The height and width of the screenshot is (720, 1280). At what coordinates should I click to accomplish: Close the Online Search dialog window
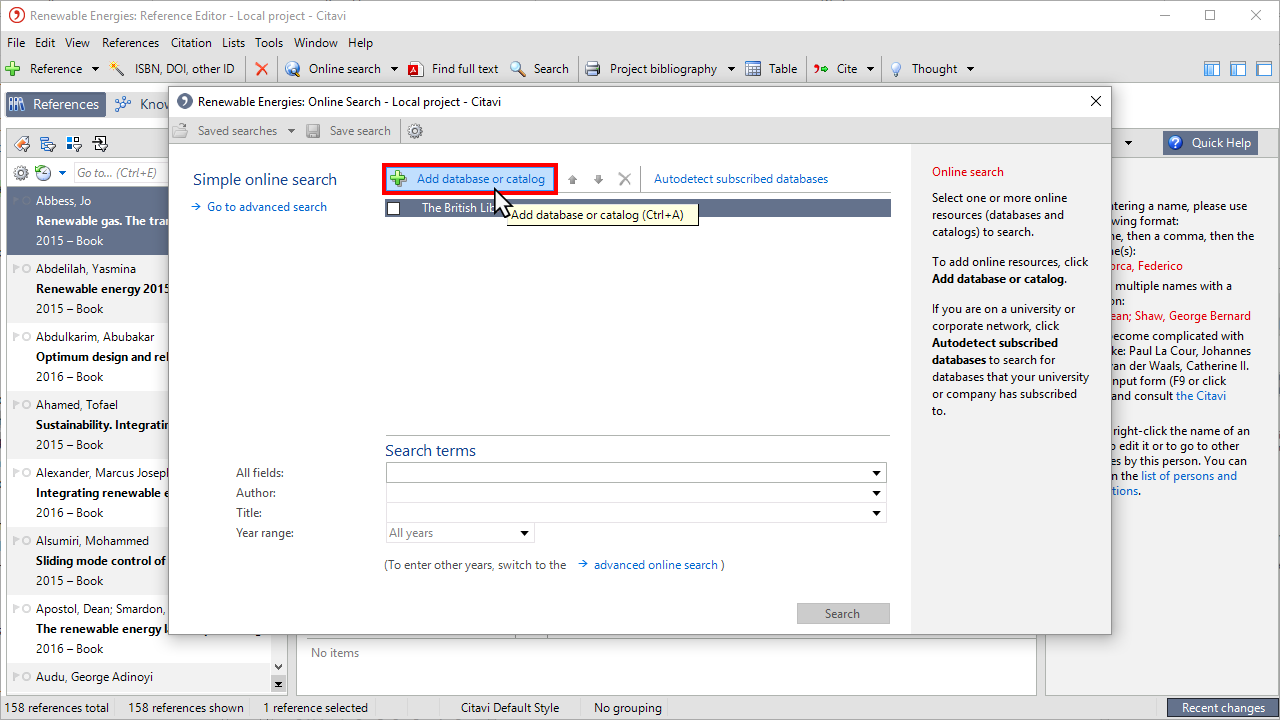tap(1096, 101)
